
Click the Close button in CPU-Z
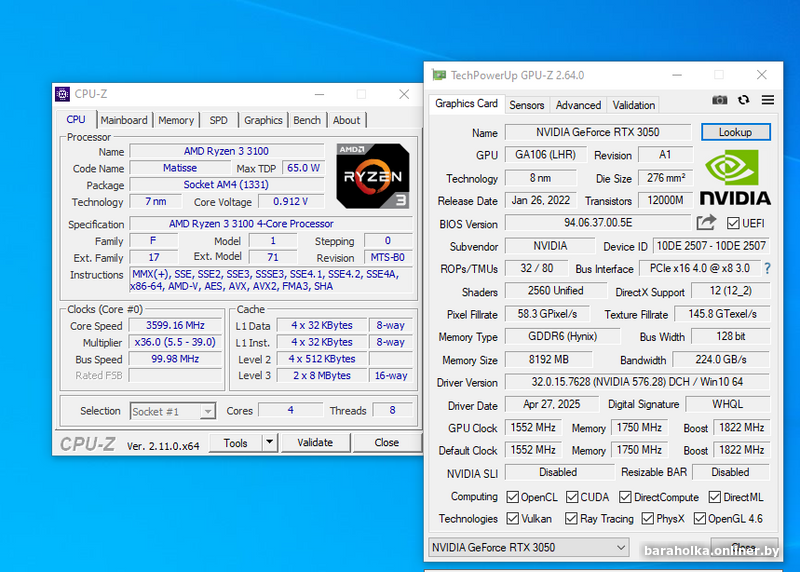click(387, 442)
